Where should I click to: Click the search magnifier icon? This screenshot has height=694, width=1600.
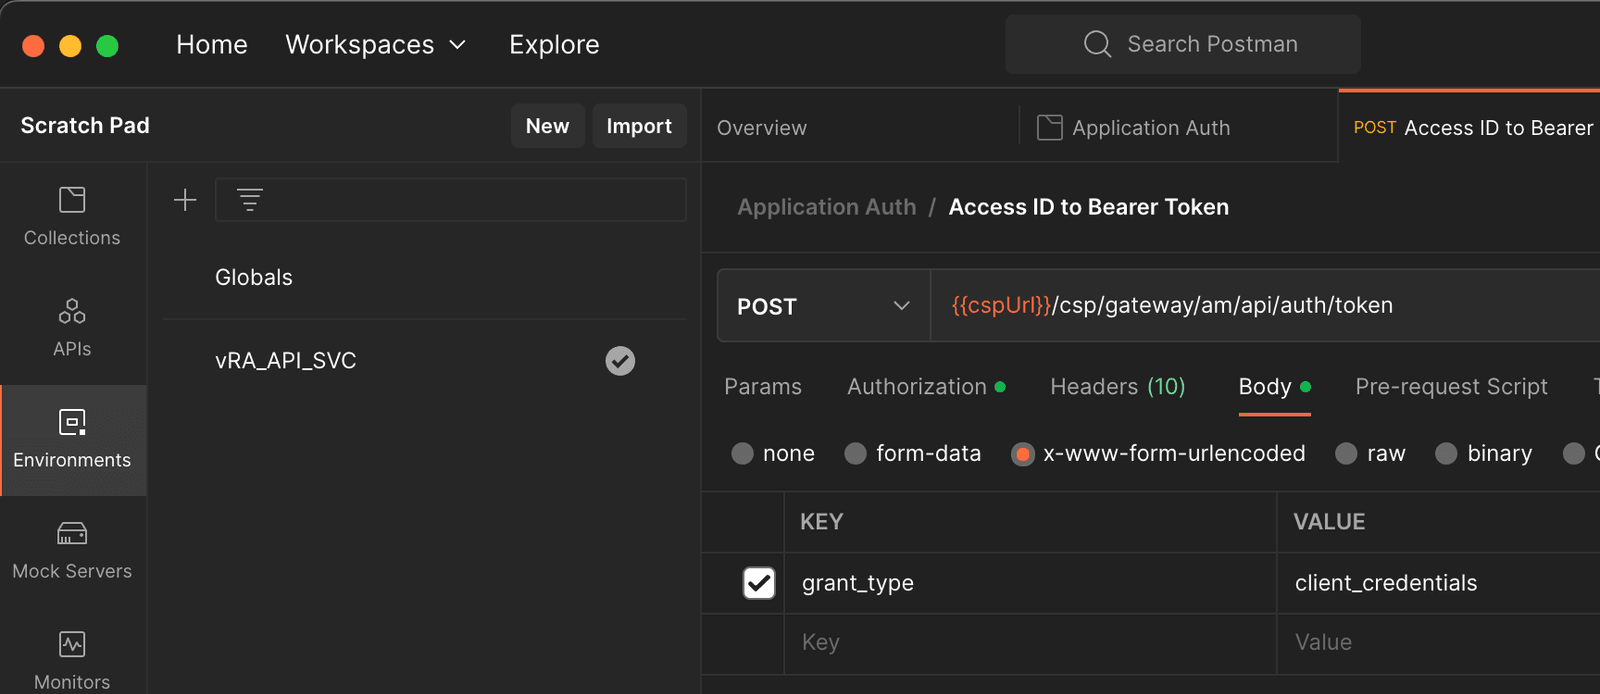click(x=1097, y=44)
